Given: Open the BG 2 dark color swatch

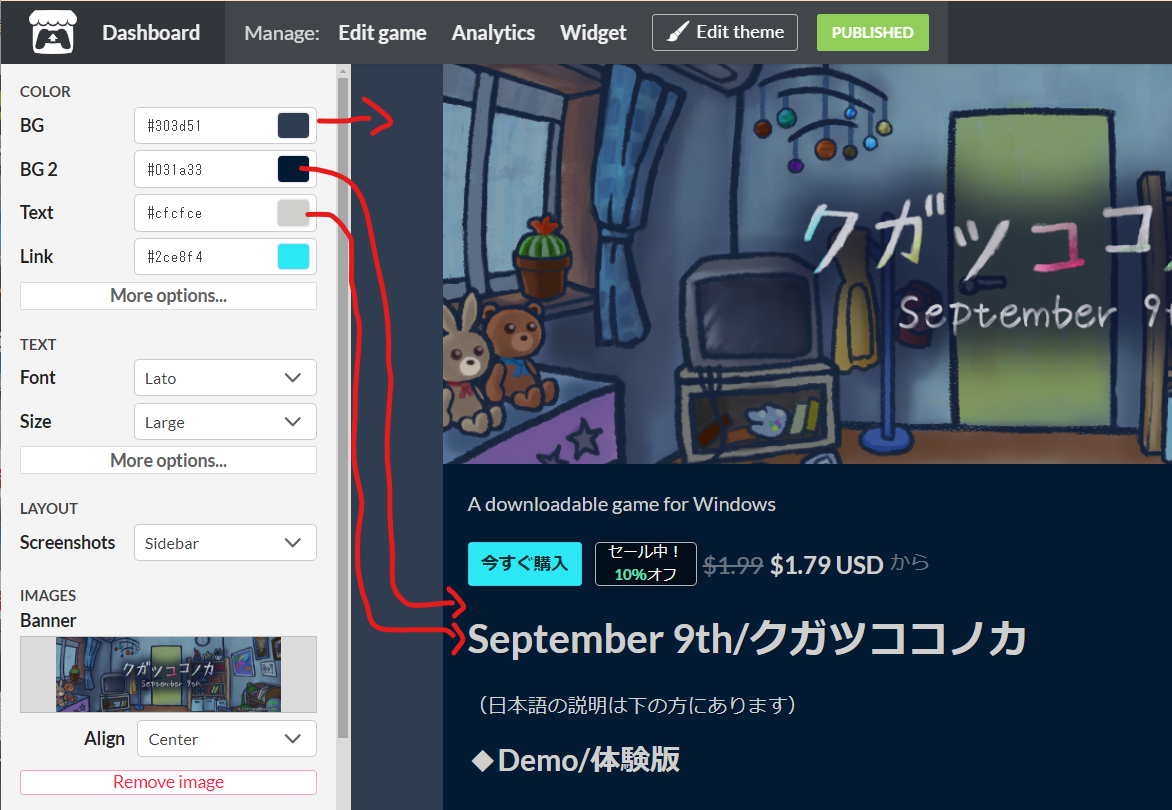Looking at the screenshot, I should click(294, 169).
